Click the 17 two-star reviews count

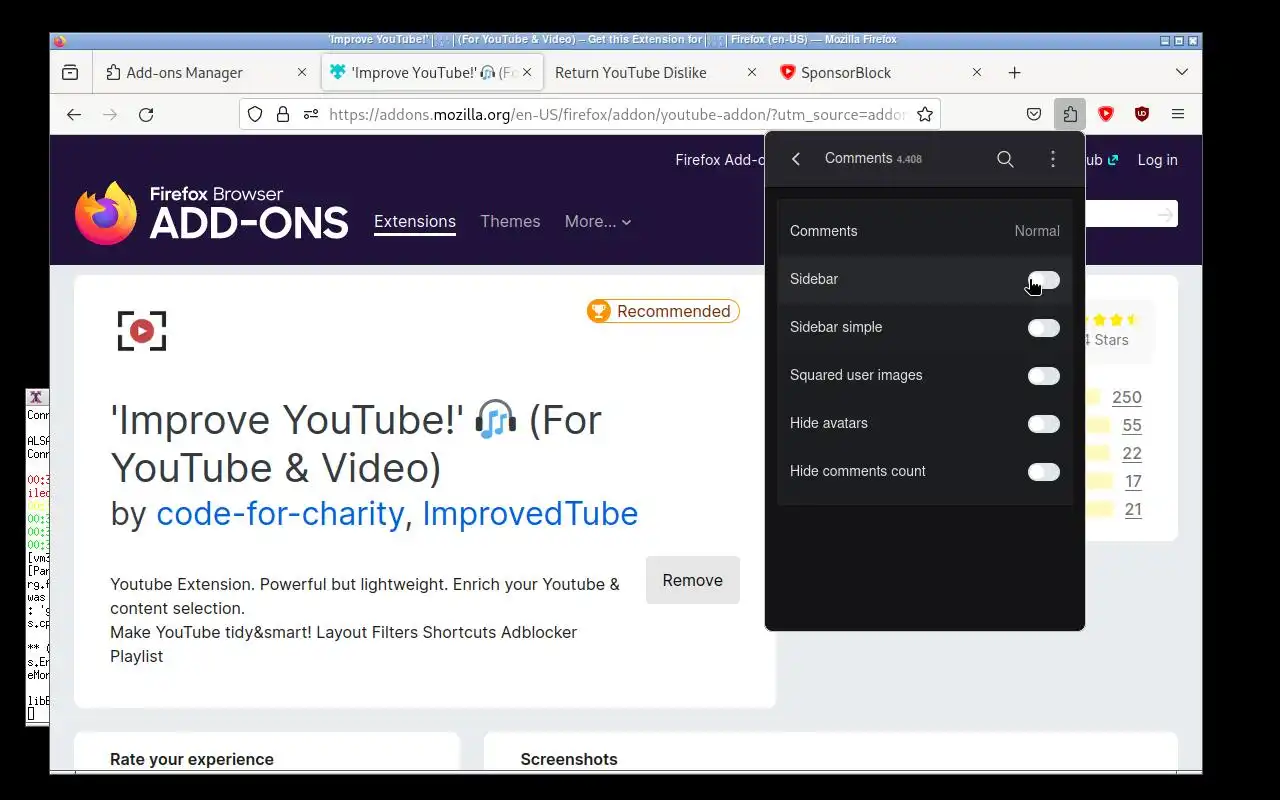[1133, 481]
